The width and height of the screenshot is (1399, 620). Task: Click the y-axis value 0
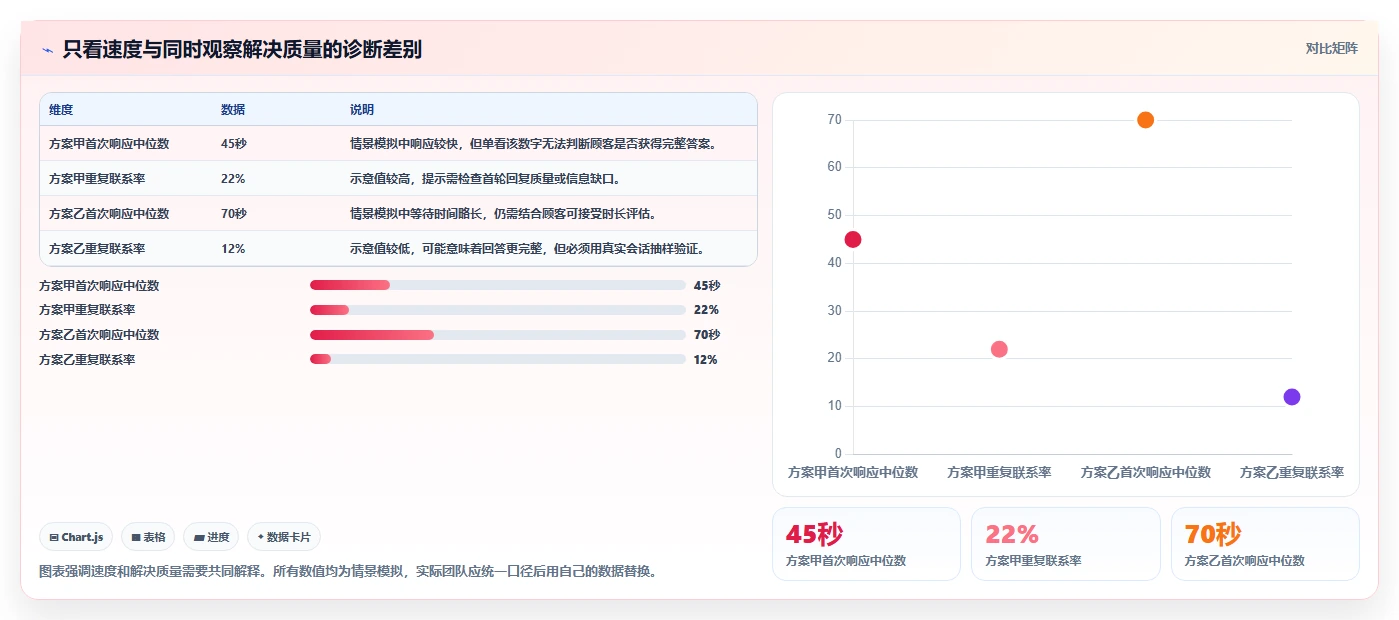coord(838,454)
